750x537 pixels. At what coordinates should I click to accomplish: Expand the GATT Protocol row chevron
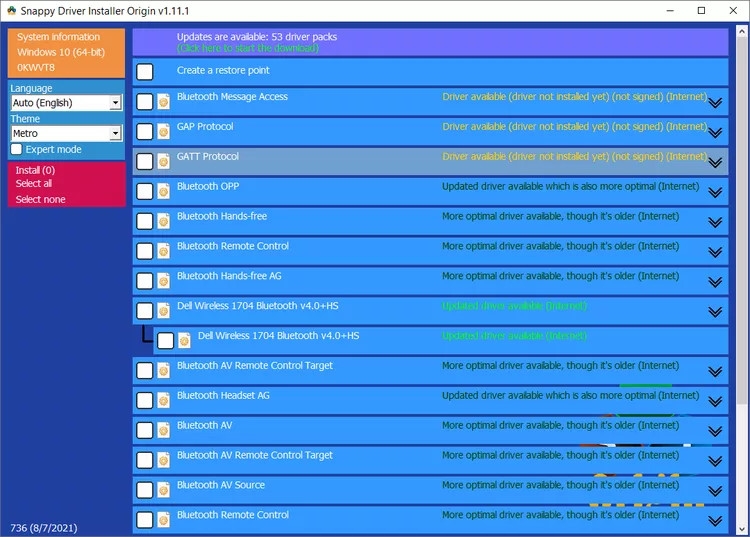click(715, 163)
